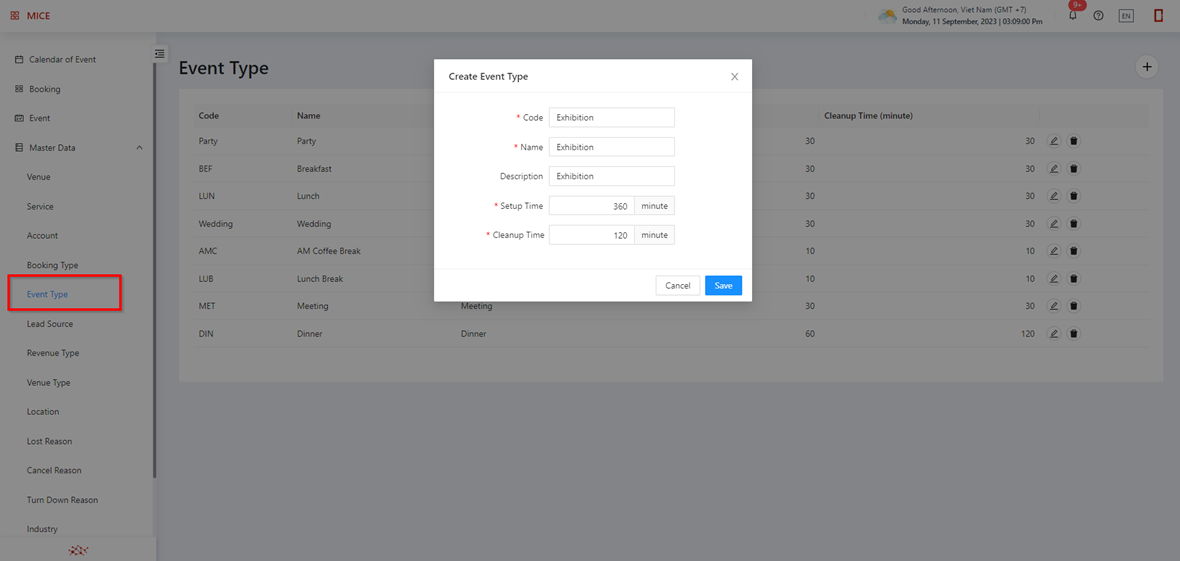
Task: Open the EN language selector
Action: pos(1126,16)
